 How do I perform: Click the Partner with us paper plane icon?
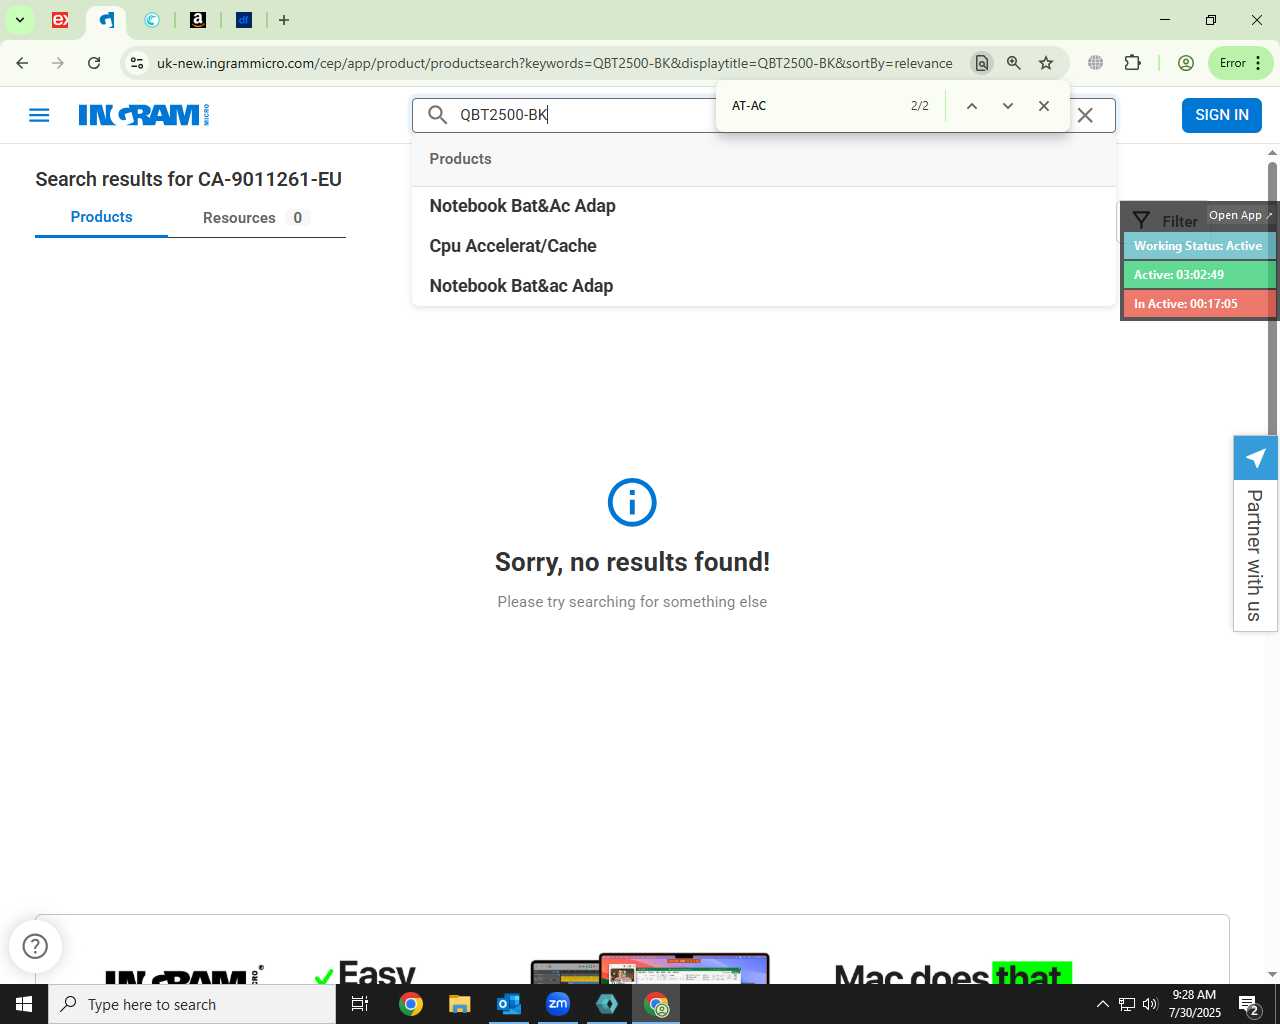pyautogui.click(x=1255, y=458)
